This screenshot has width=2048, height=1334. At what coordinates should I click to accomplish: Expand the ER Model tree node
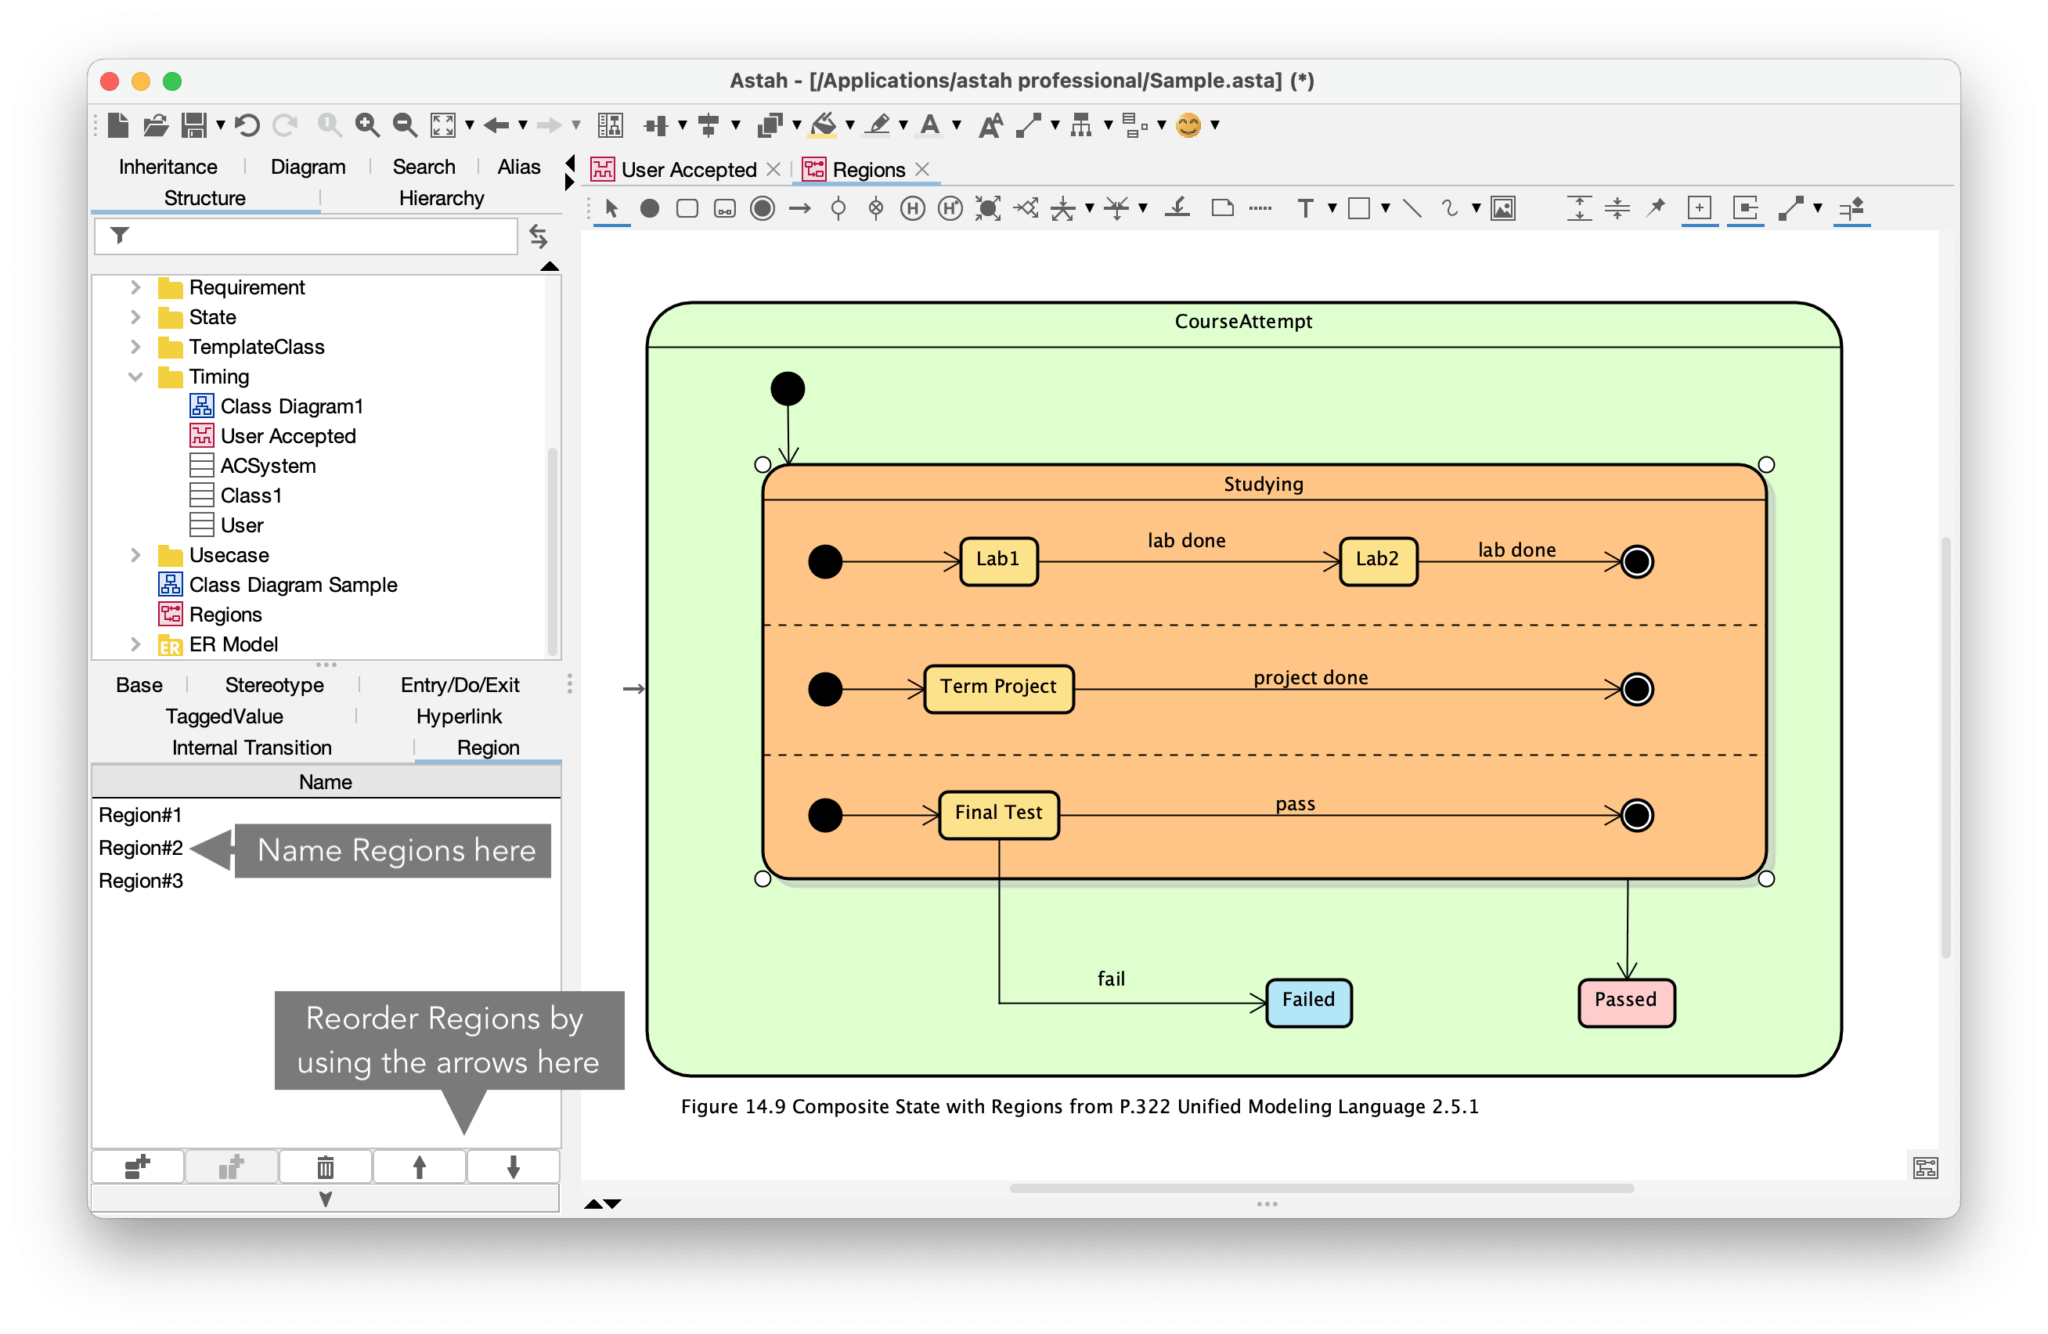(x=137, y=644)
